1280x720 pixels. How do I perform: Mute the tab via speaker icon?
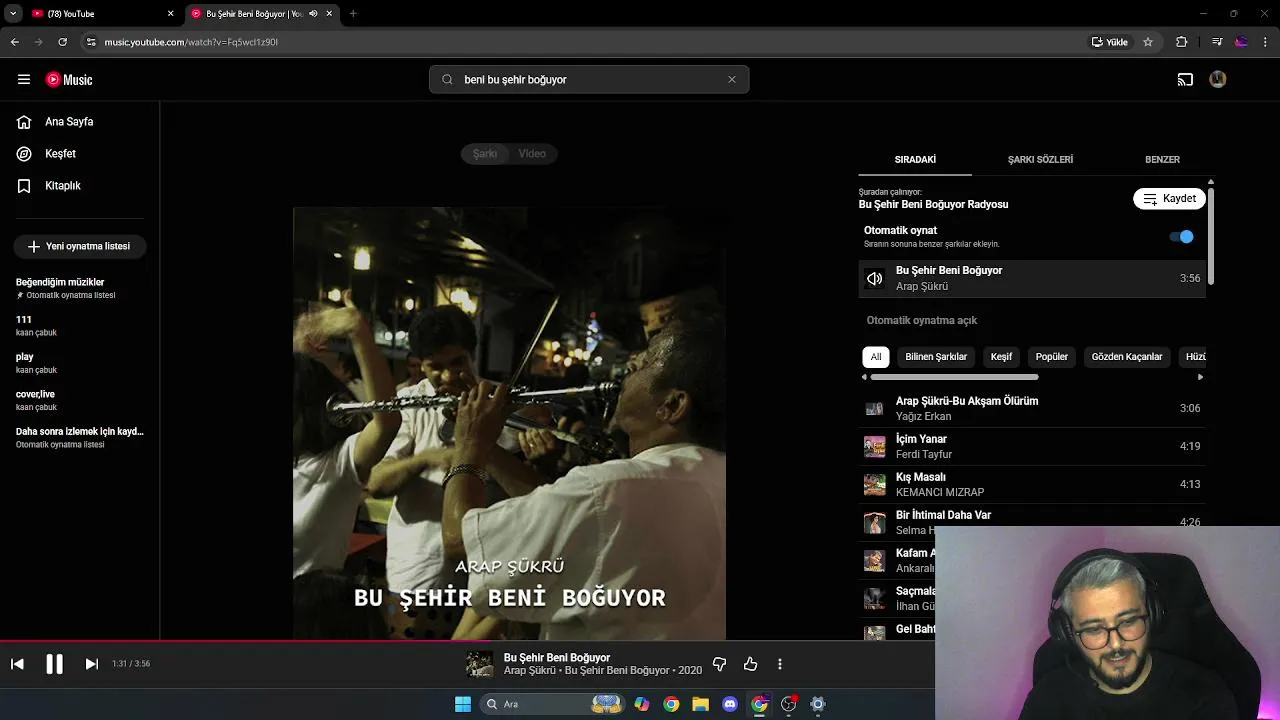pos(313,14)
